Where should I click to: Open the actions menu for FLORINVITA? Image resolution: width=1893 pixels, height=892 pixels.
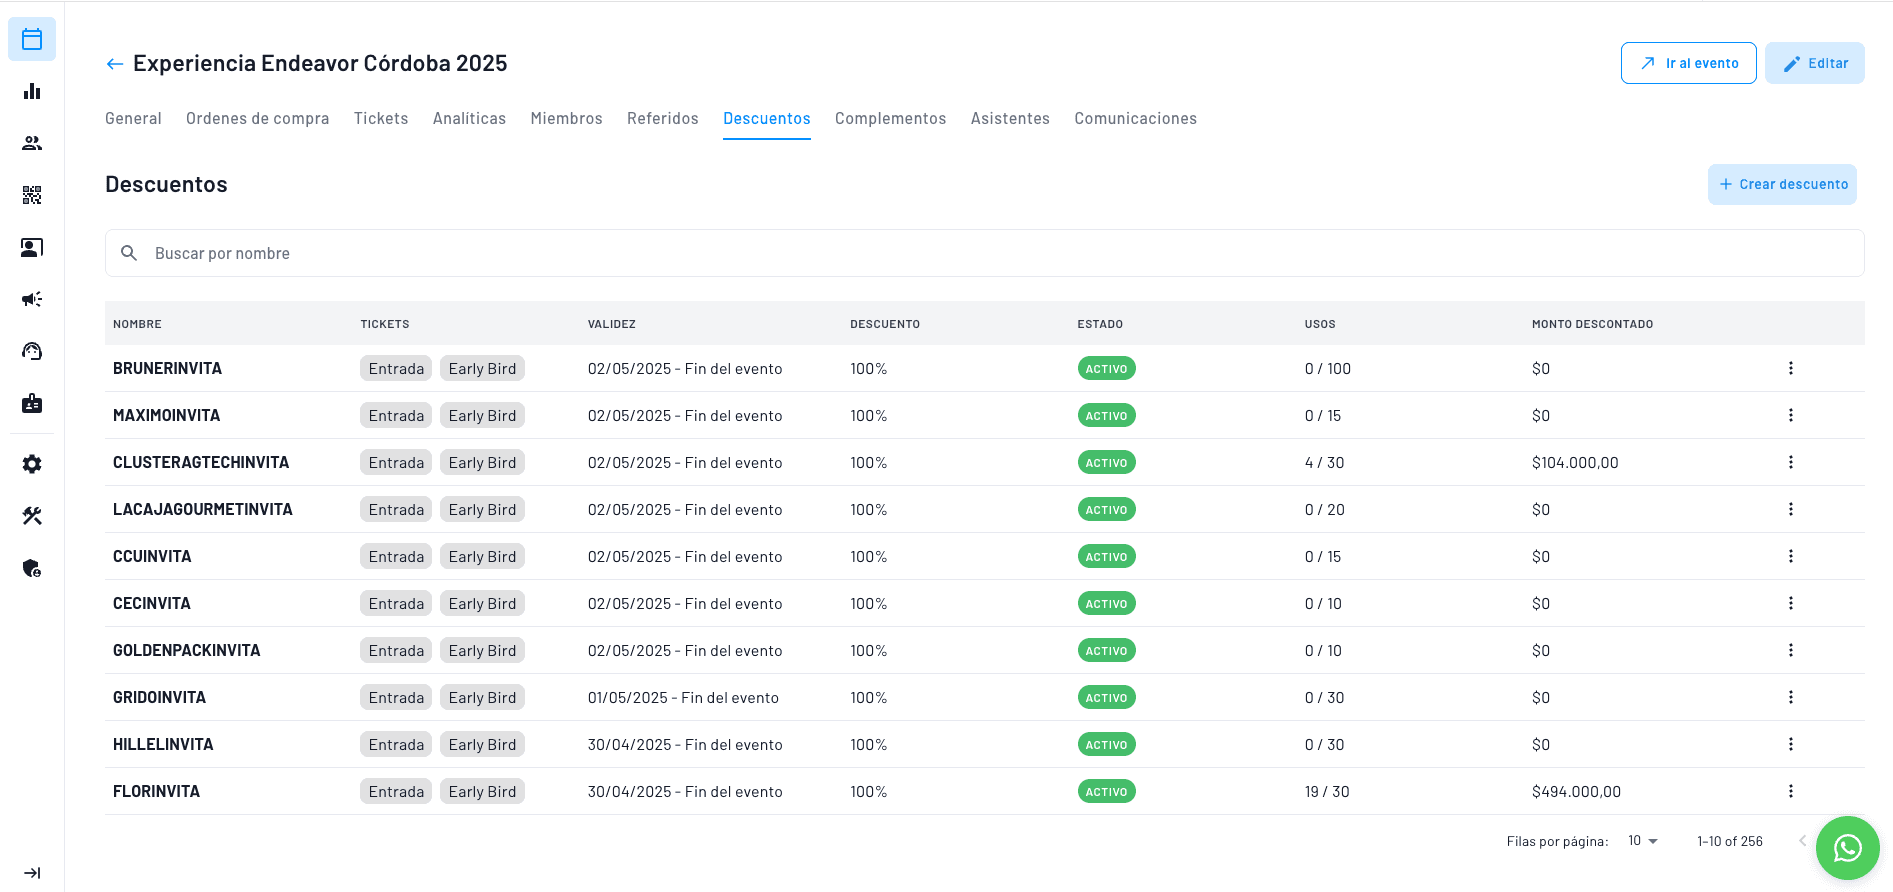[1790, 791]
